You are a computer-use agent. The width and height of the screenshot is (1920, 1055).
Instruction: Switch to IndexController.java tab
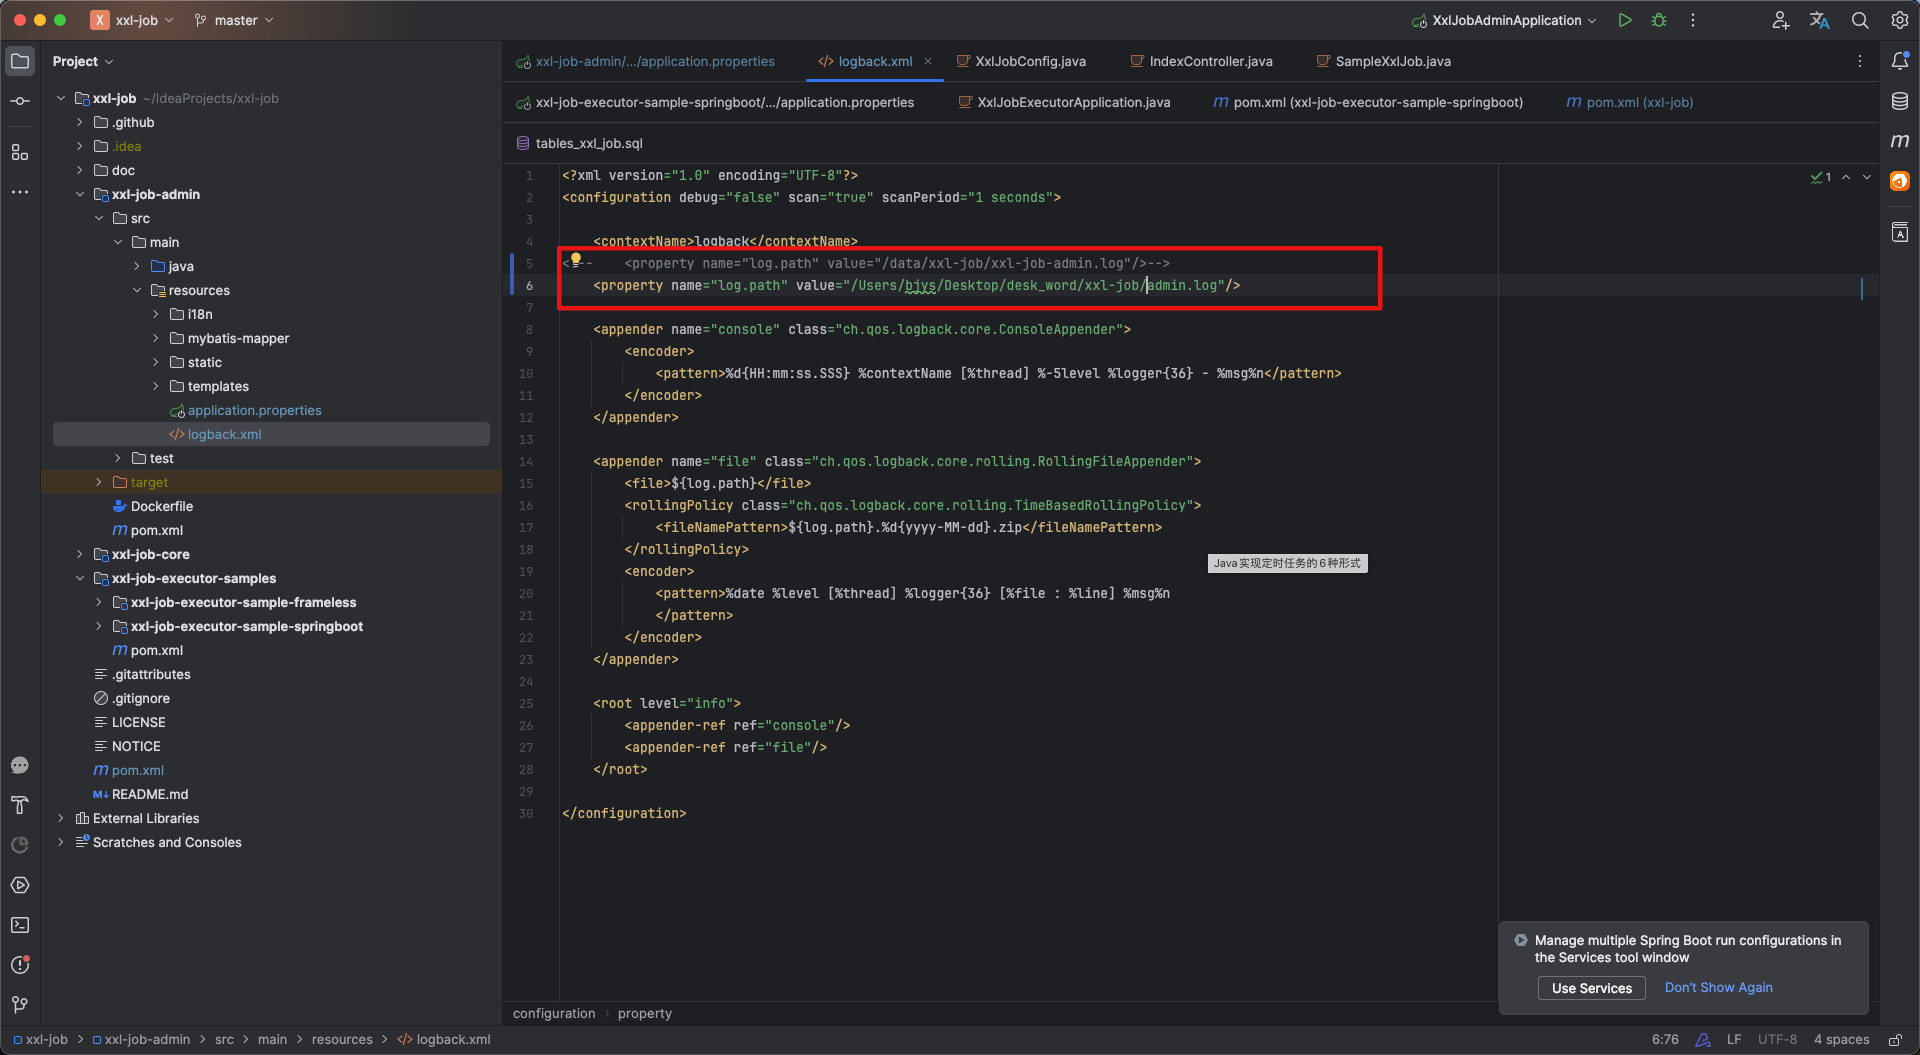click(x=1201, y=61)
